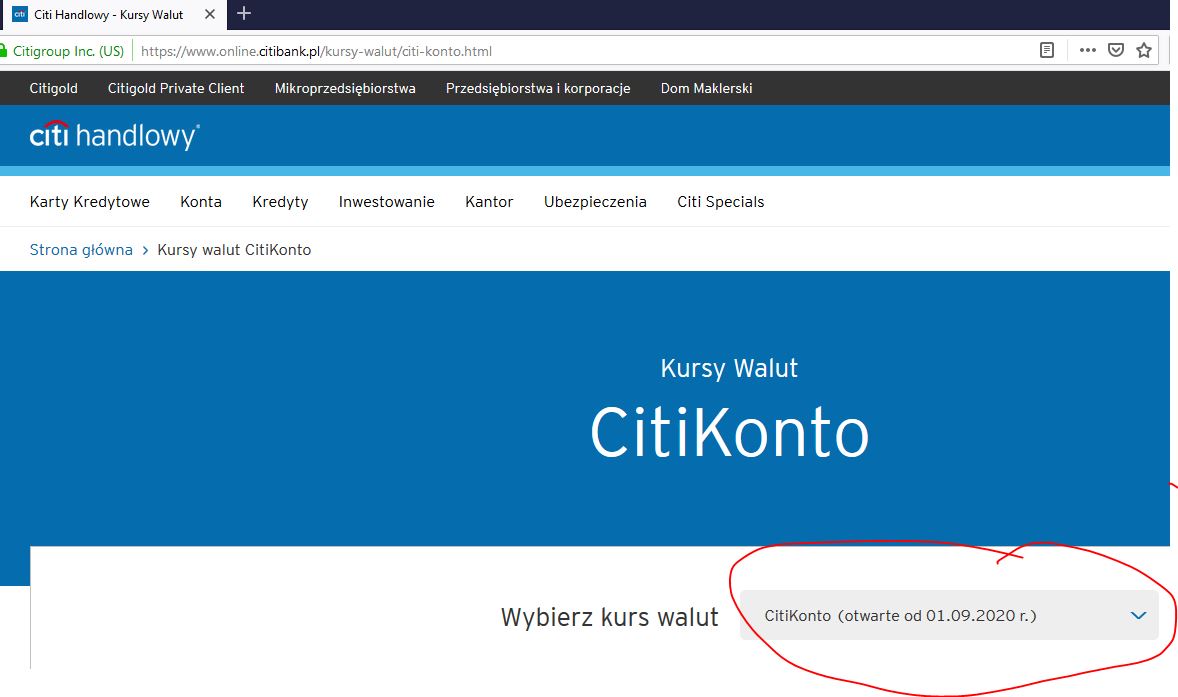Open the CitiKonto exchange rate dropdown

click(x=949, y=615)
